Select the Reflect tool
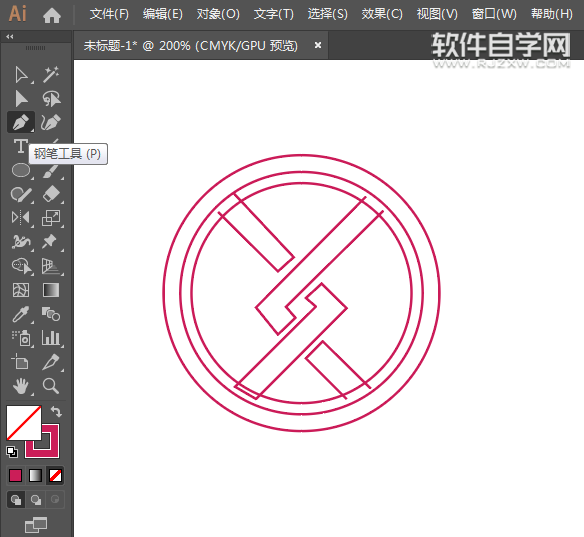The height and width of the screenshot is (537, 584). click(21, 217)
